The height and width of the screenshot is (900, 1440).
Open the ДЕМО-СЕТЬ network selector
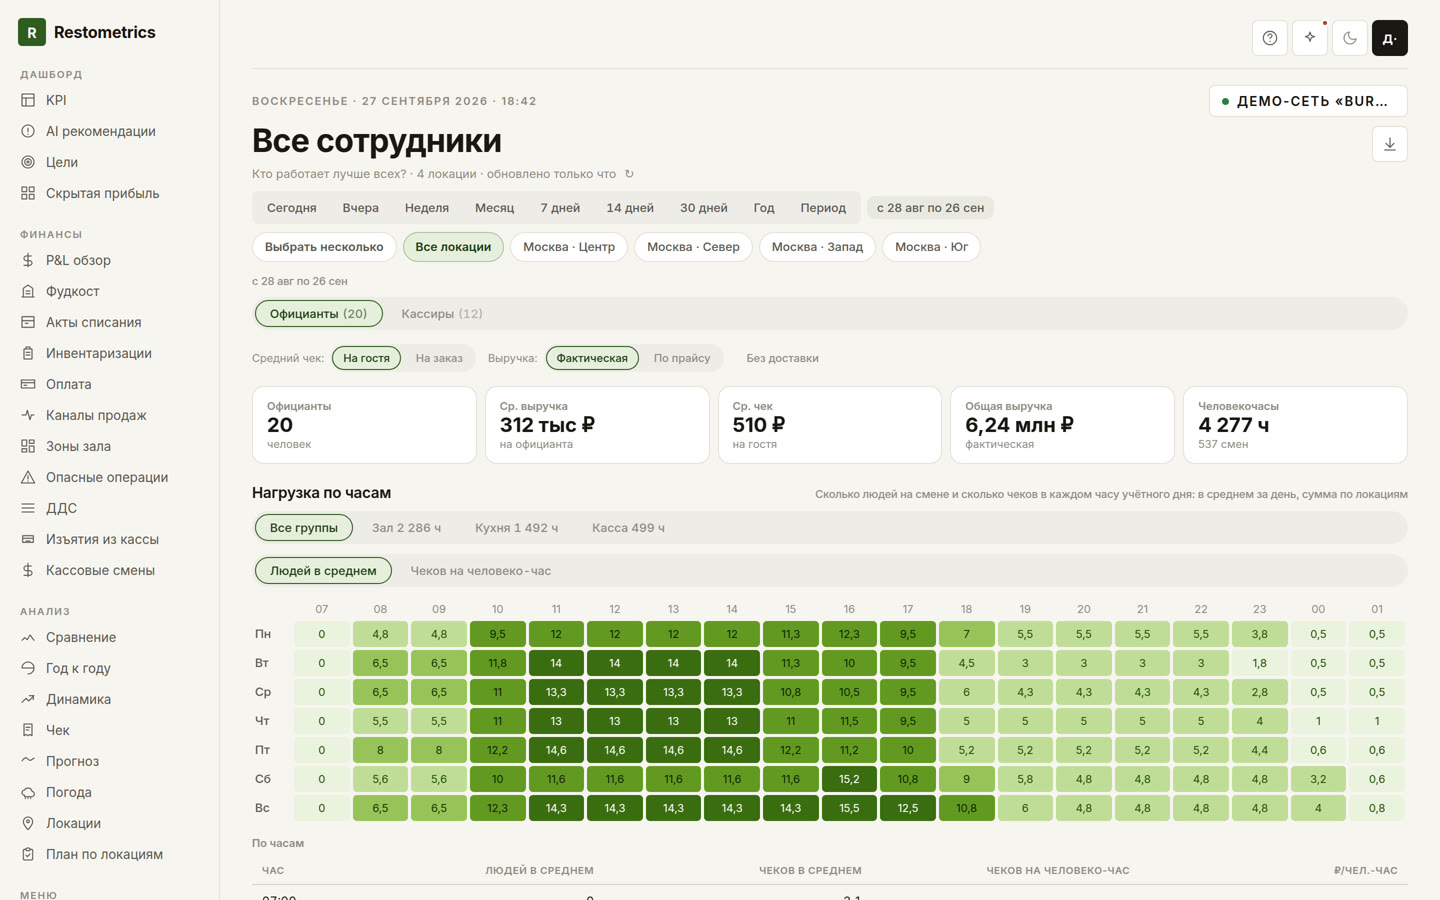[x=1308, y=101]
